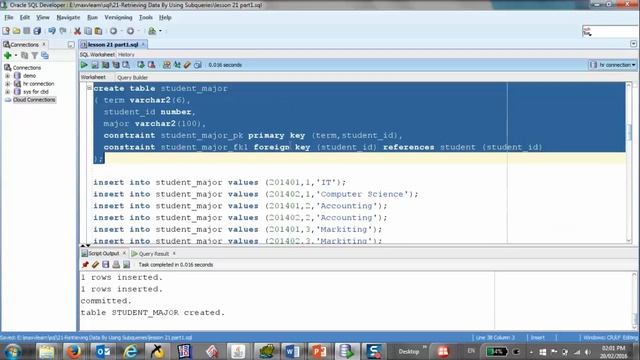The image size is (640, 360).
Task: Click the Back navigation circle icon
Action: [x=113, y=31]
